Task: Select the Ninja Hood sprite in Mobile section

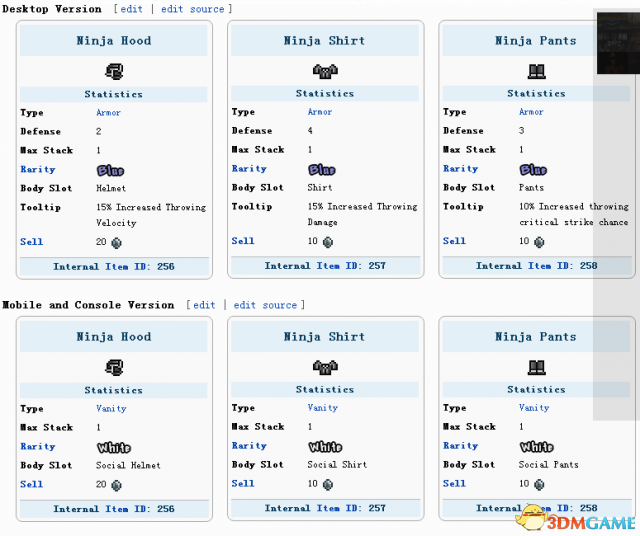Action: [114, 367]
